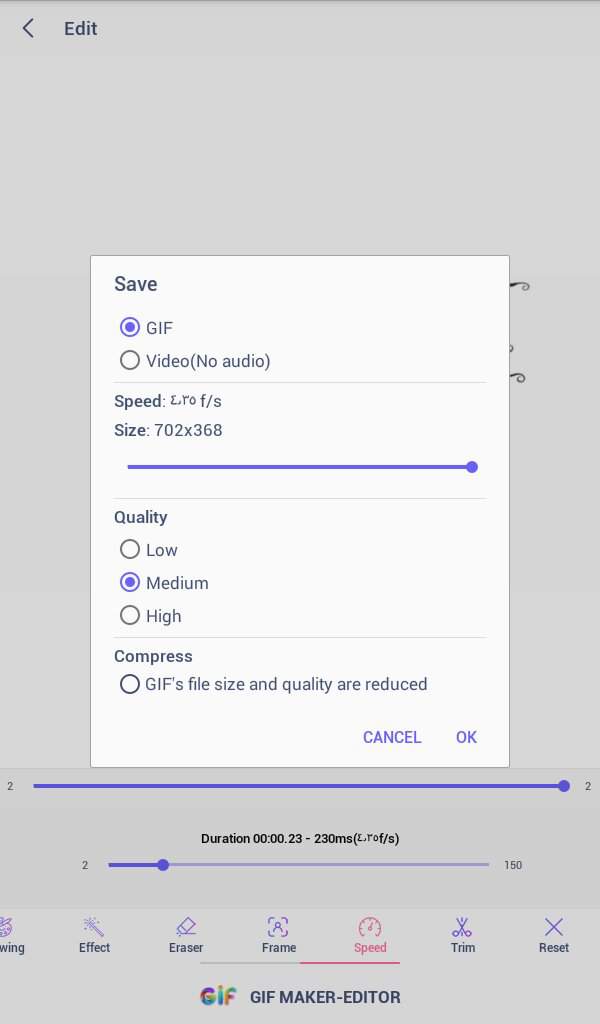Select the GIF save format option
This screenshot has height=1024, width=600.
tap(146, 327)
